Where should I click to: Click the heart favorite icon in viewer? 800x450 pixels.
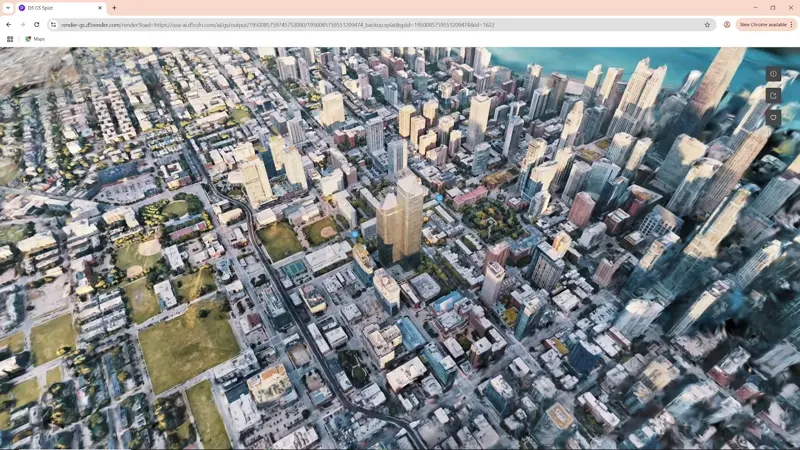773,117
